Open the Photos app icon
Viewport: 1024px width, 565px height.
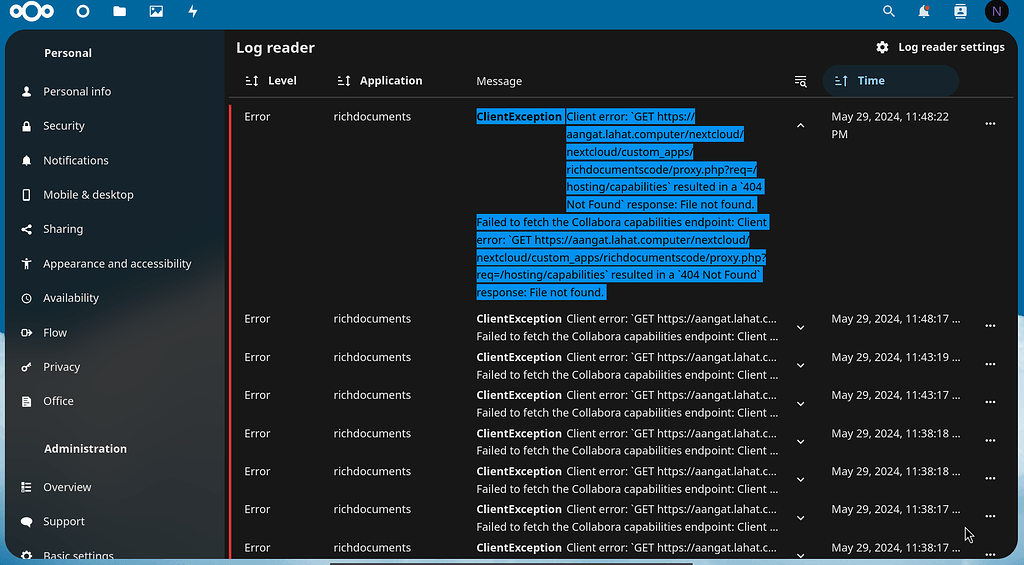pos(156,11)
